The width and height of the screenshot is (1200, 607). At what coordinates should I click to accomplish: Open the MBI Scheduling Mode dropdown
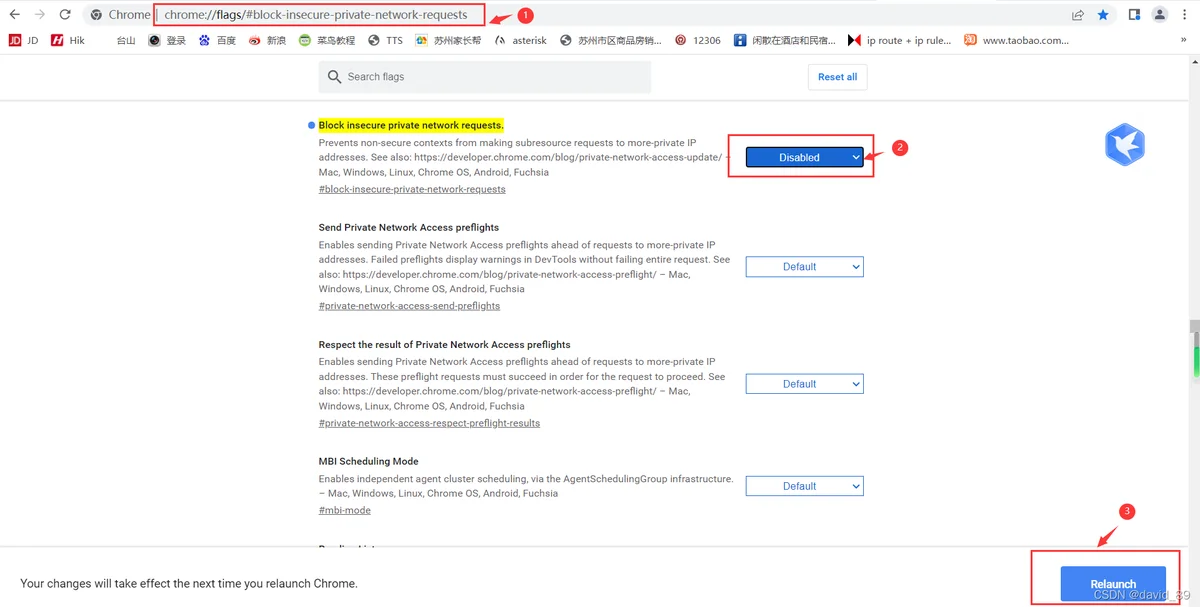(x=804, y=486)
